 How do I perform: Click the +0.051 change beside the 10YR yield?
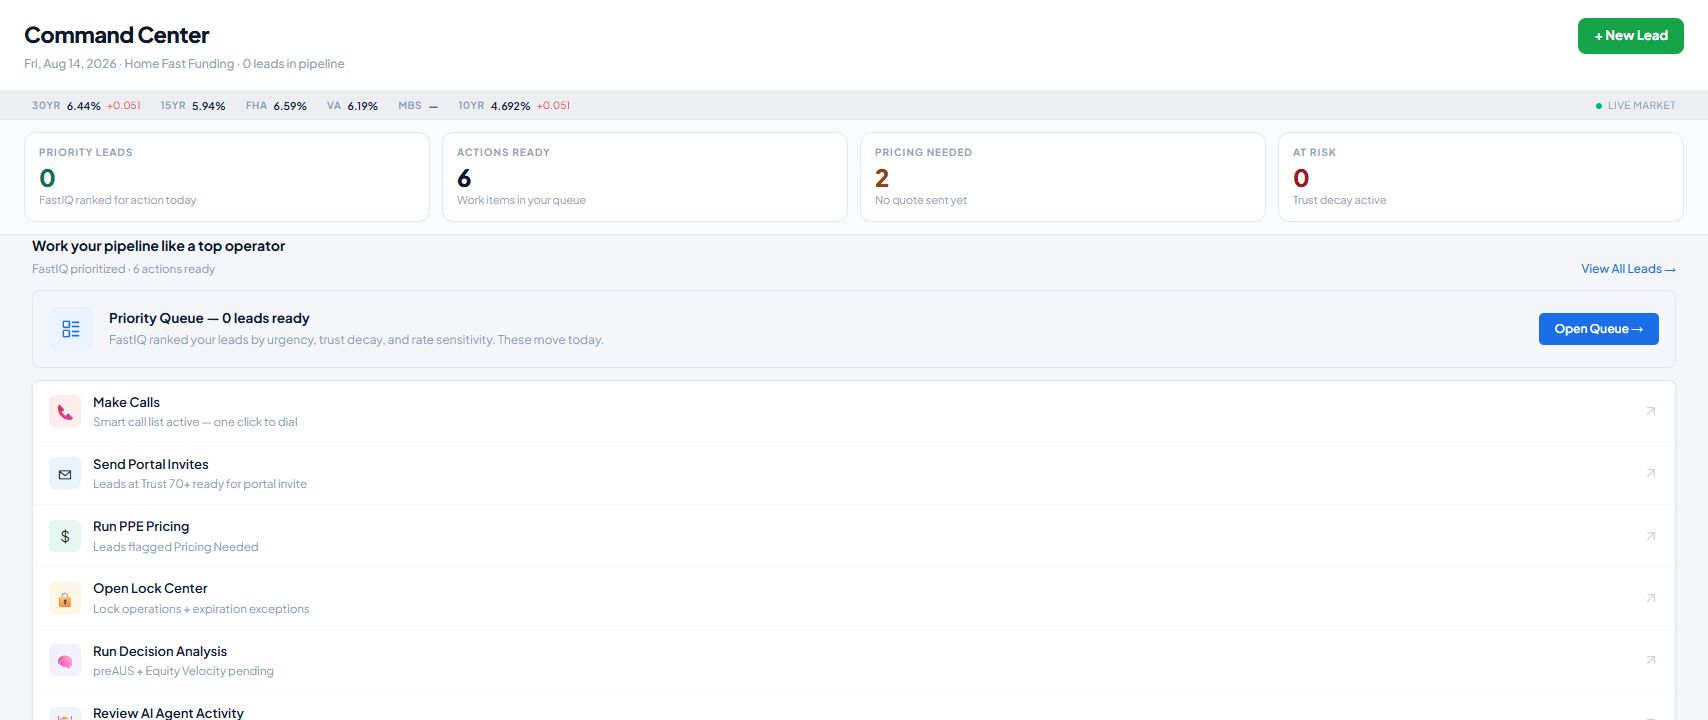pyautogui.click(x=553, y=106)
